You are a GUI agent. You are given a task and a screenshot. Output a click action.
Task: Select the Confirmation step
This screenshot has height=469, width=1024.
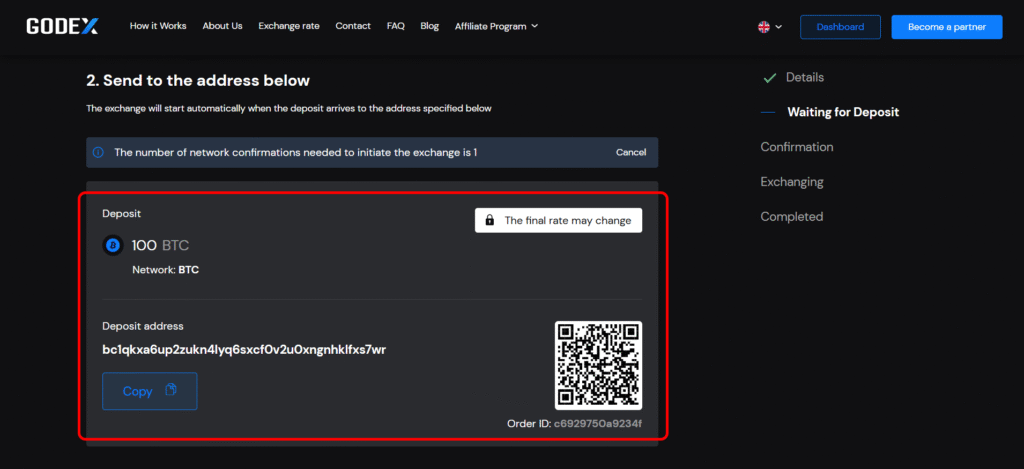point(797,147)
